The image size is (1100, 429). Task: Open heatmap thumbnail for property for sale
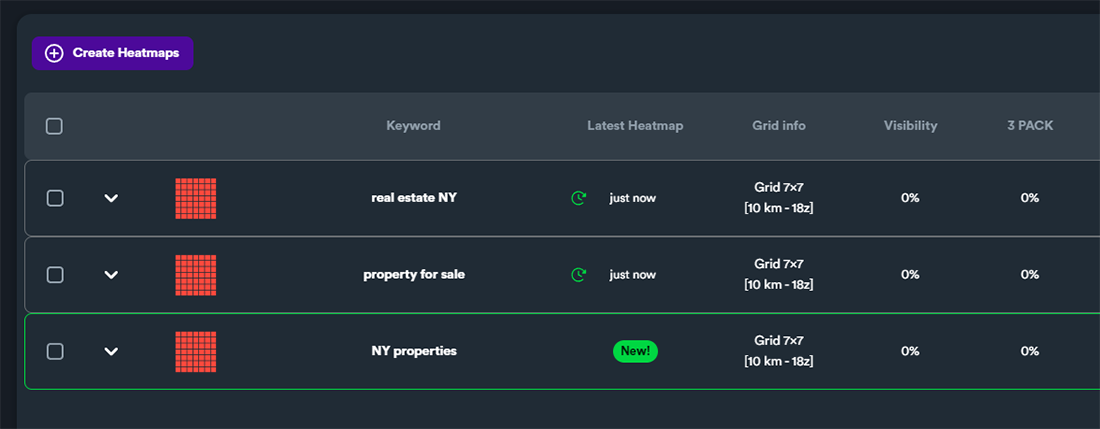(196, 275)
